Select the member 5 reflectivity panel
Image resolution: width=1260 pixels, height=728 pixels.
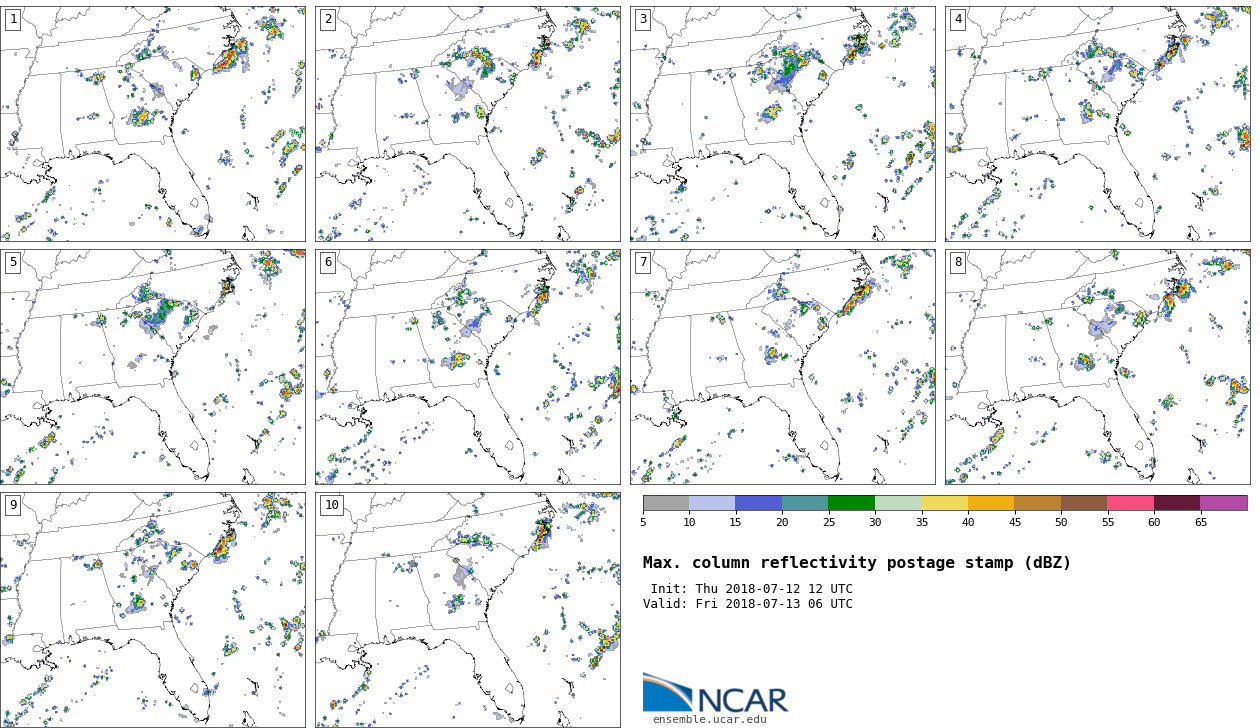153,367
